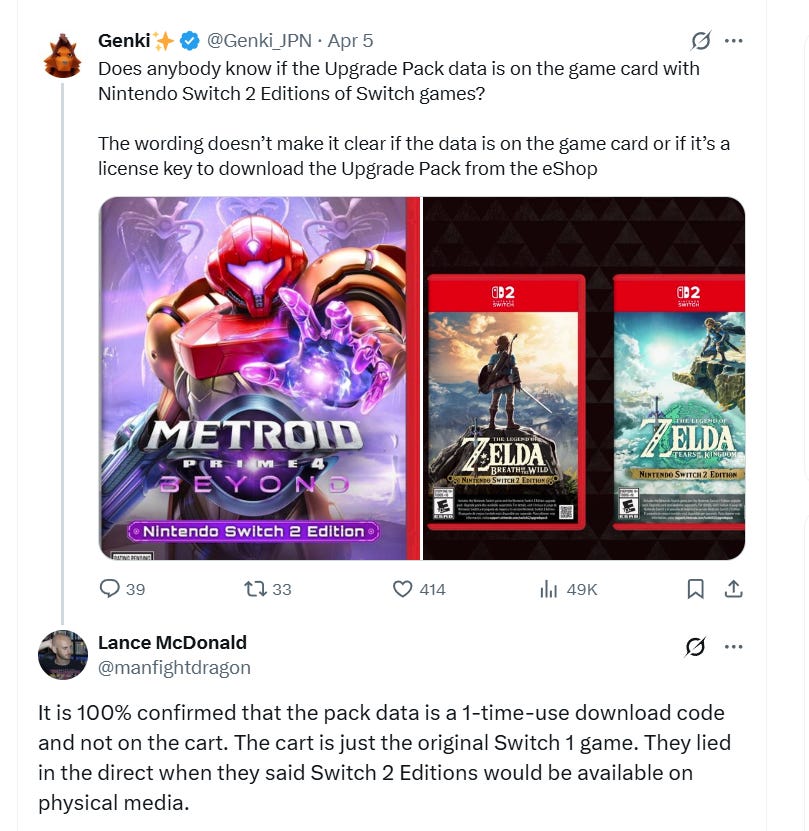Click the retweet icon with 33 reposts
The height and width of the screenshot is (831, 809).
pyautogui.click(x=255, y=589)
